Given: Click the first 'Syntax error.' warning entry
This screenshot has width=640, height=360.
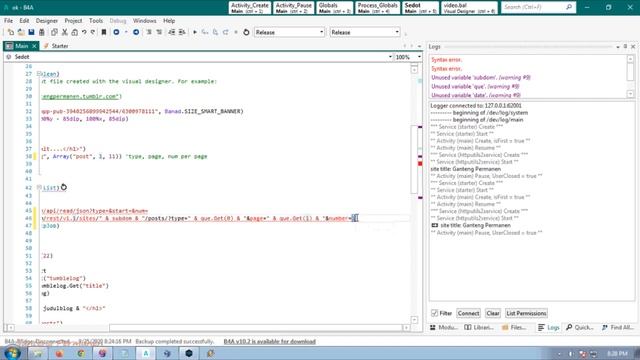Looking at the screenshot, I should [x=447, y=60].
